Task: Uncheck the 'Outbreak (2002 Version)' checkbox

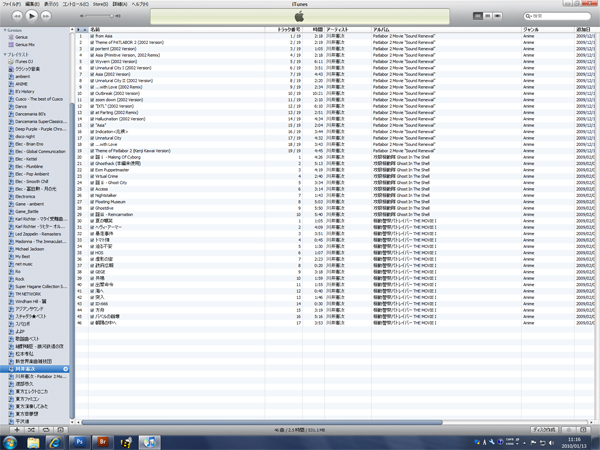Action: [92, 93]
